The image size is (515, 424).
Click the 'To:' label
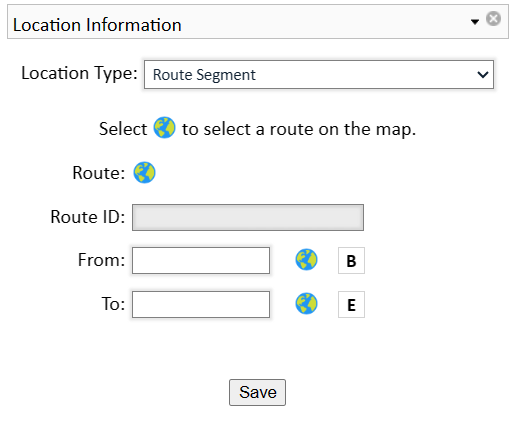tap(113, 304)
